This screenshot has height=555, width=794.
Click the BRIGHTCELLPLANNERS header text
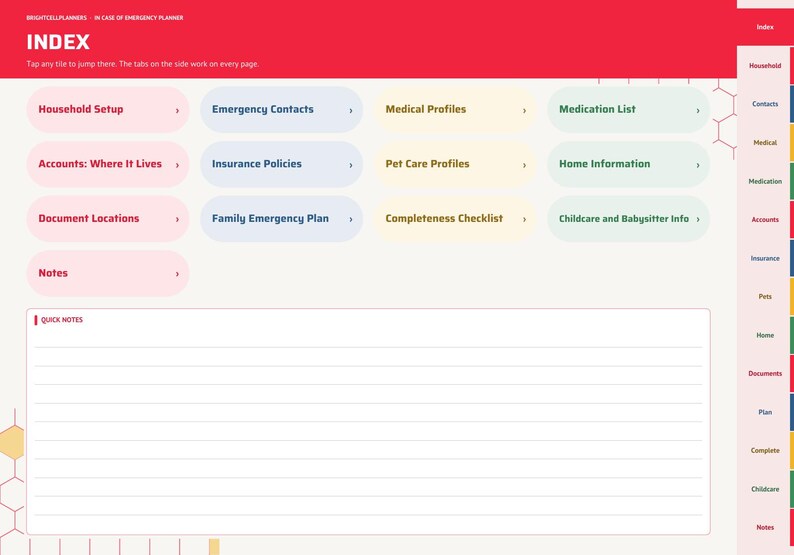(56, 18)
